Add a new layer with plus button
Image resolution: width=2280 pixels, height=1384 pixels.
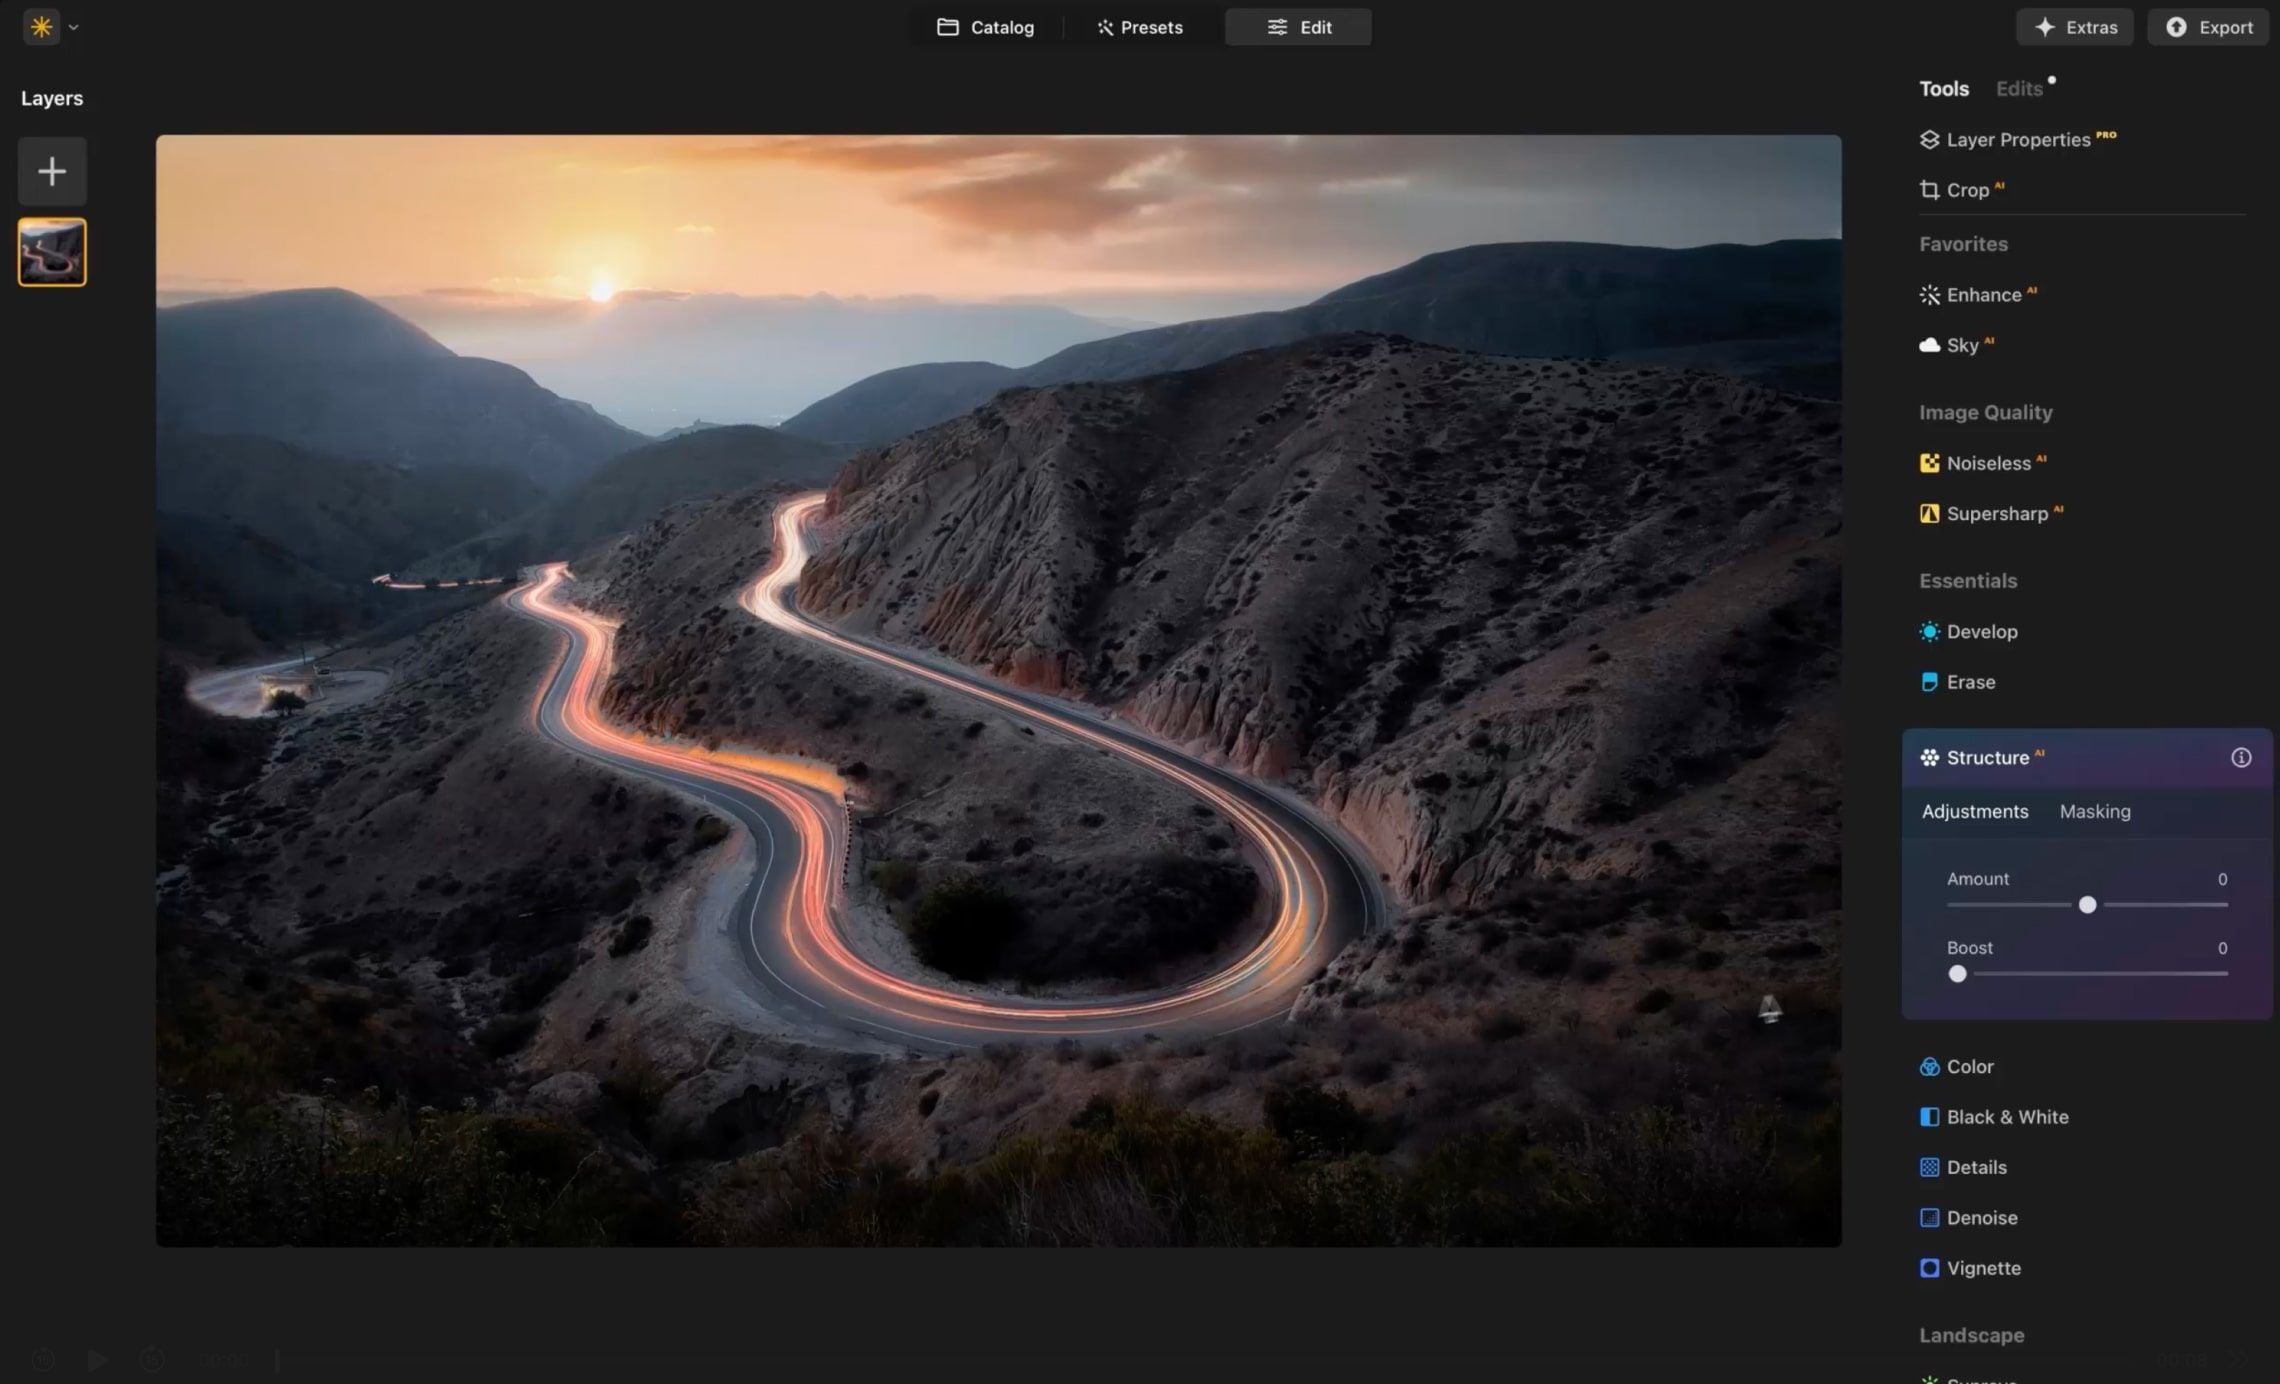(x=52, y=171)
